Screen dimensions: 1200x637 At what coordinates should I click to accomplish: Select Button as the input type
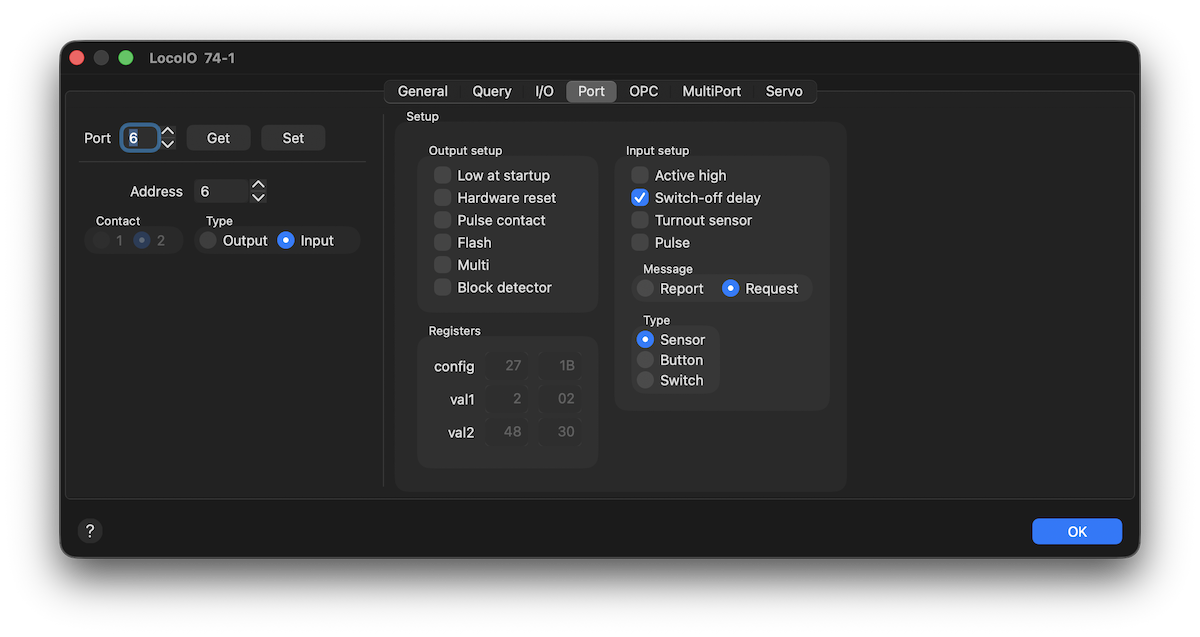[645, 360]
